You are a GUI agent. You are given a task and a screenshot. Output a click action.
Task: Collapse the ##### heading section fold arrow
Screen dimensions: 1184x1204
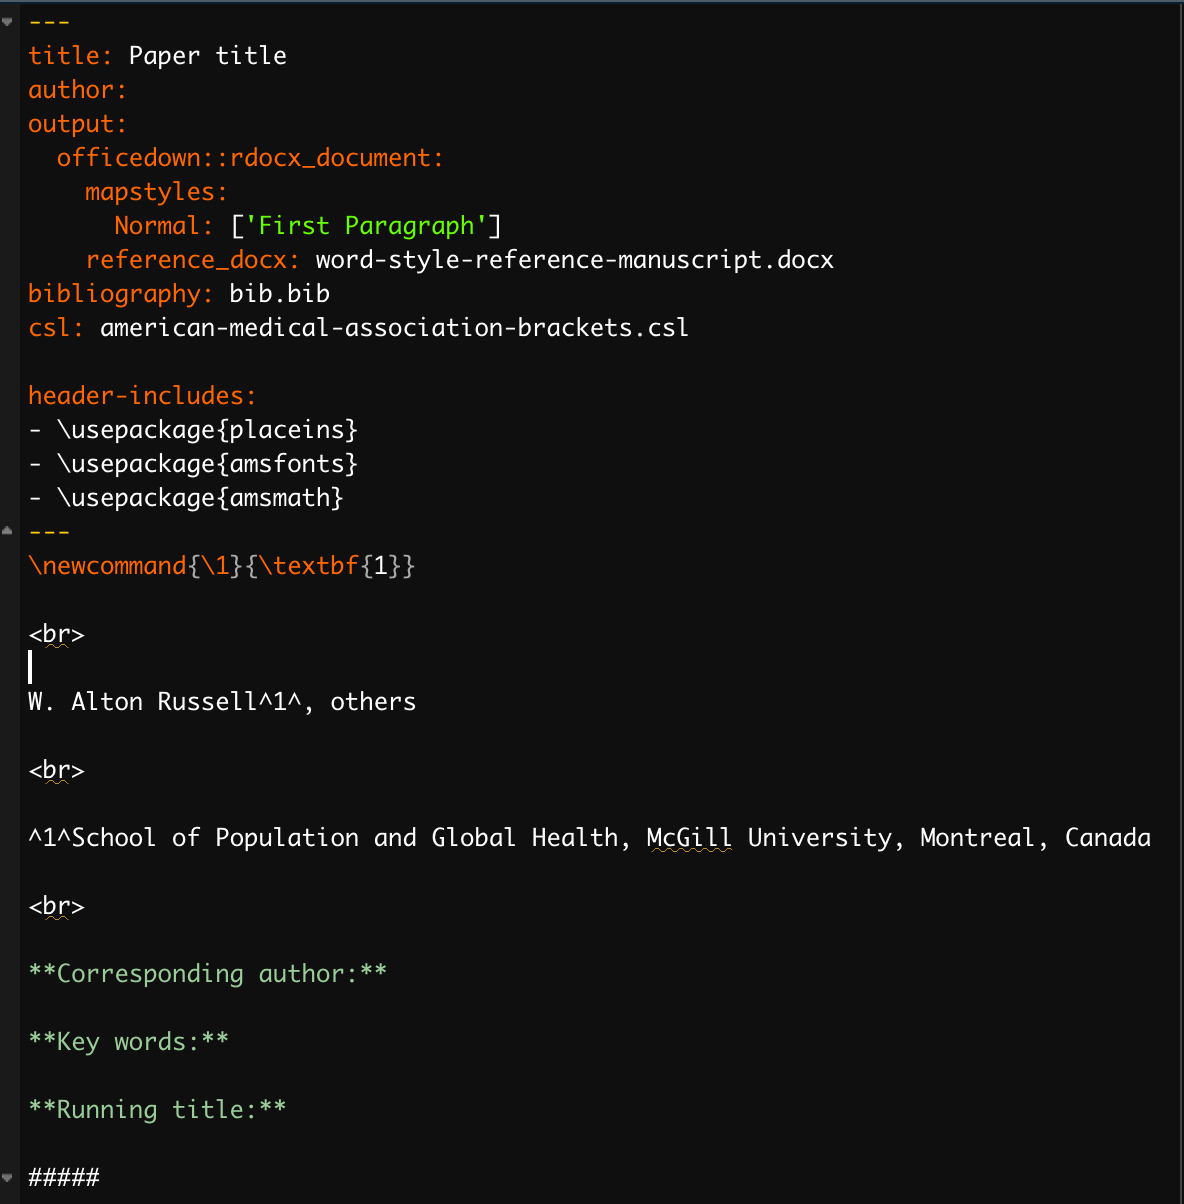click(7, 1177)
